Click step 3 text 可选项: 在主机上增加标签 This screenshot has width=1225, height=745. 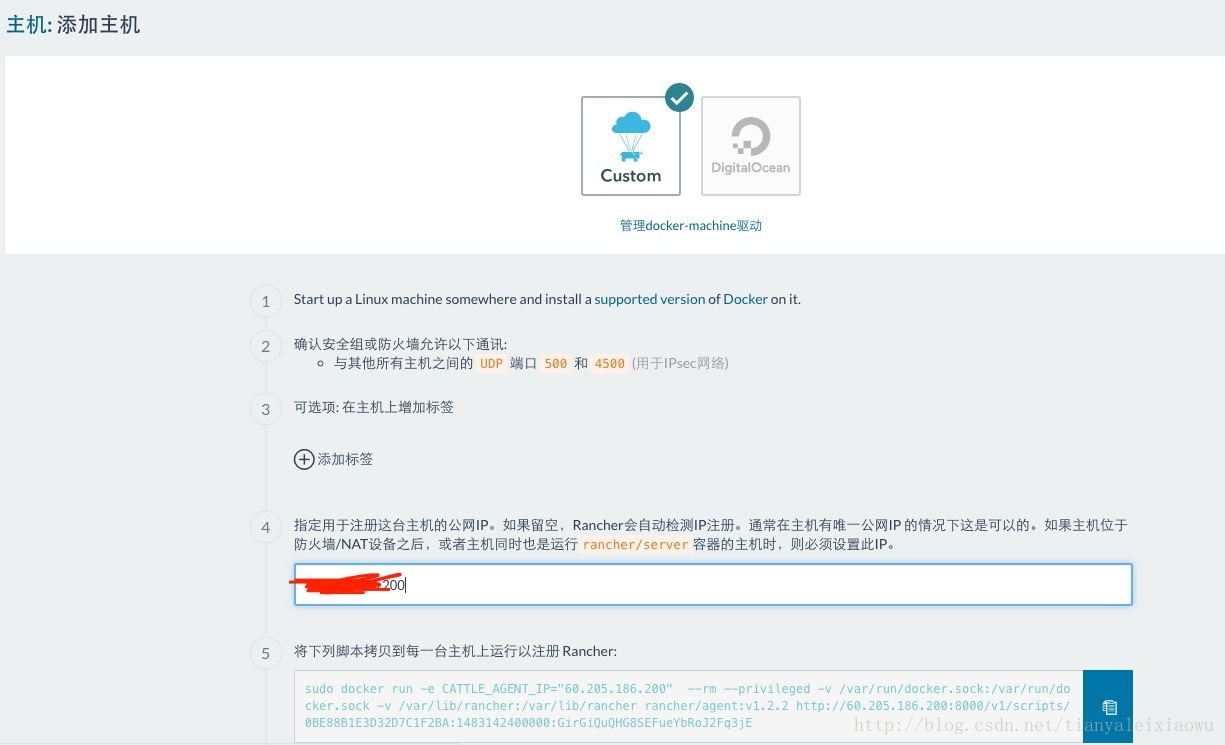(x=374, y=407)
